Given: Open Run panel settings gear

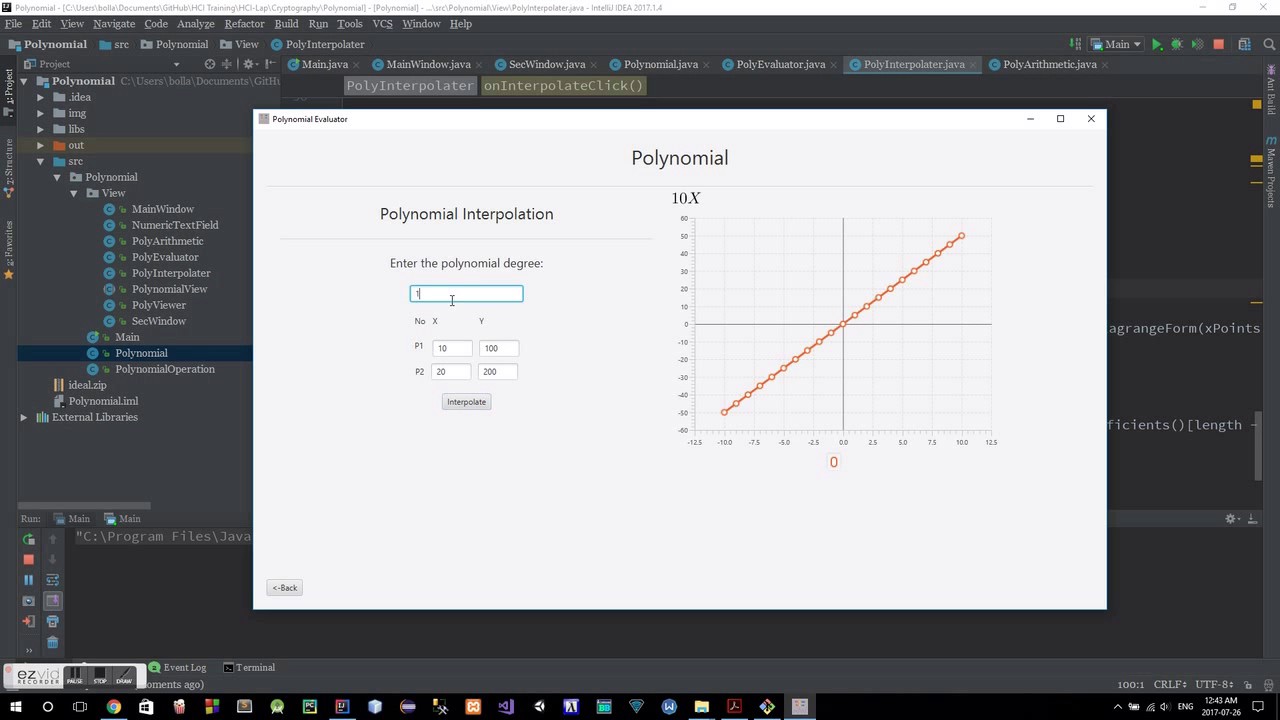Looking at the screenshot, I should [x=1233, y=518].
